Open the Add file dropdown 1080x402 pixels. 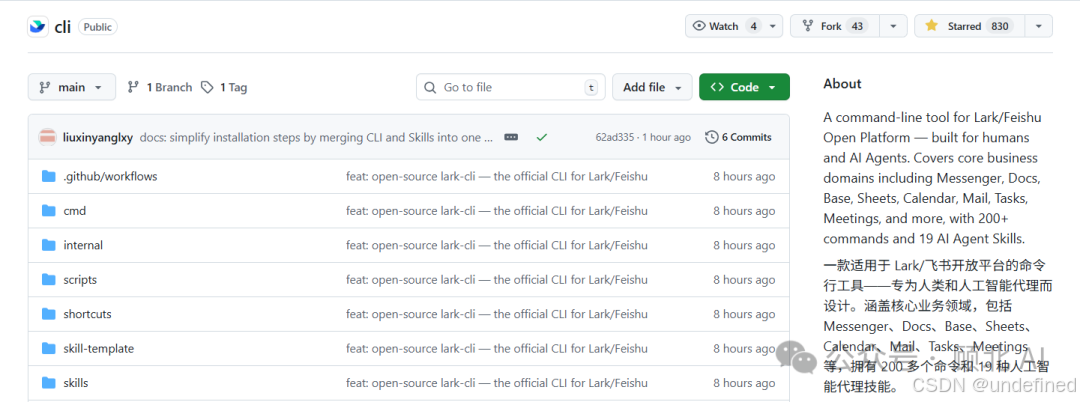pyautogui.click(x=652, y=87)
